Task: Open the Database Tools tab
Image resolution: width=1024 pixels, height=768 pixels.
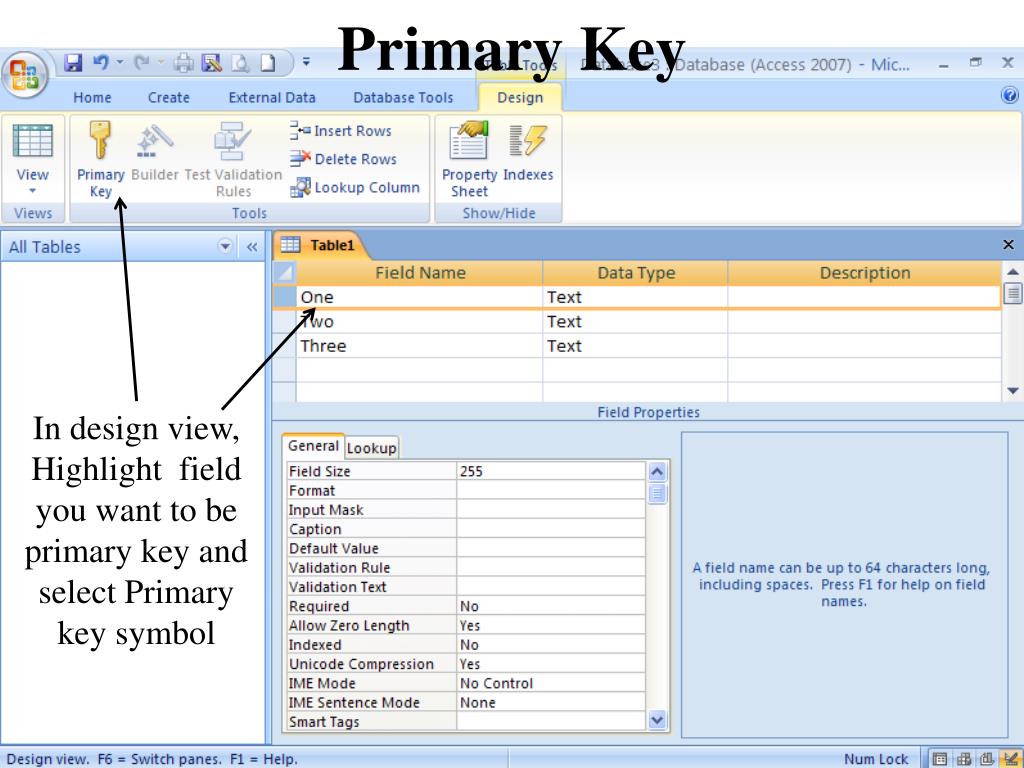Action: [x=403, y=97]
